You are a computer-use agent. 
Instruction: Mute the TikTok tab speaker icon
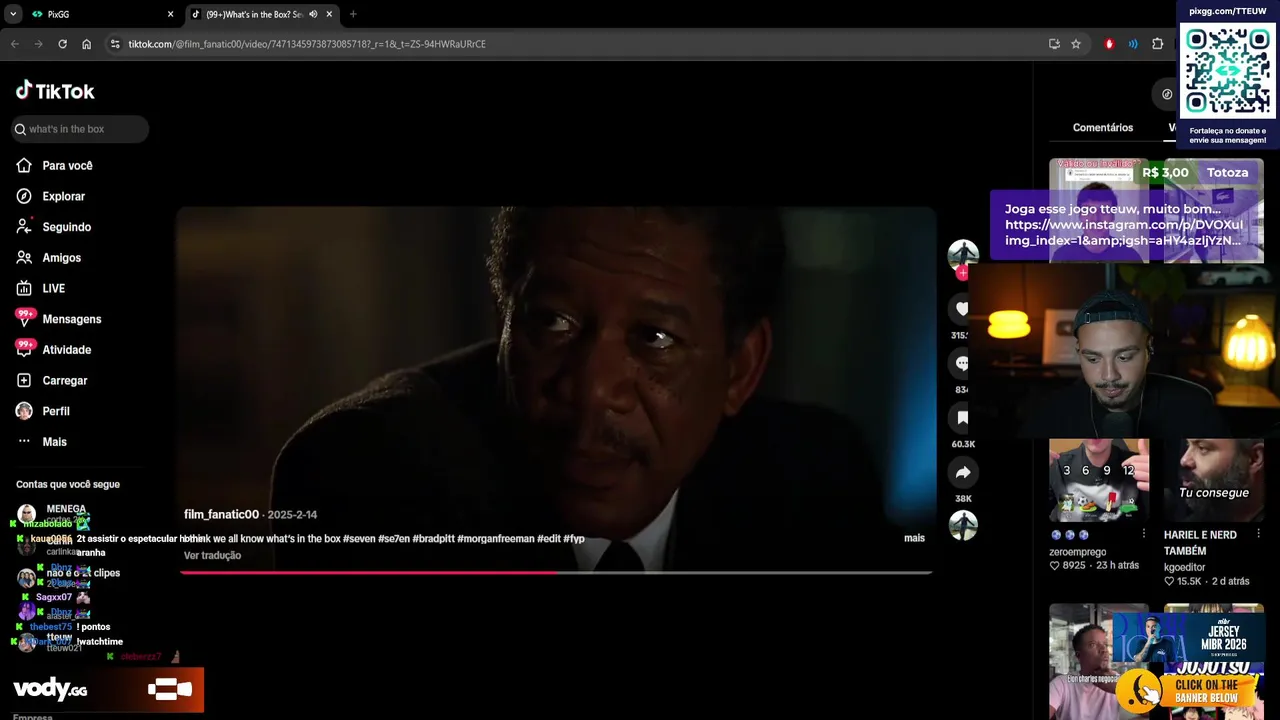click(x=313, y=14)
